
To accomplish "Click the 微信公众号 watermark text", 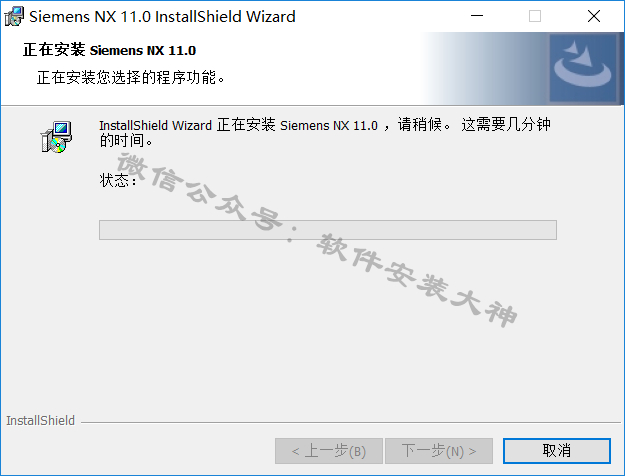I will coord(199,191).
